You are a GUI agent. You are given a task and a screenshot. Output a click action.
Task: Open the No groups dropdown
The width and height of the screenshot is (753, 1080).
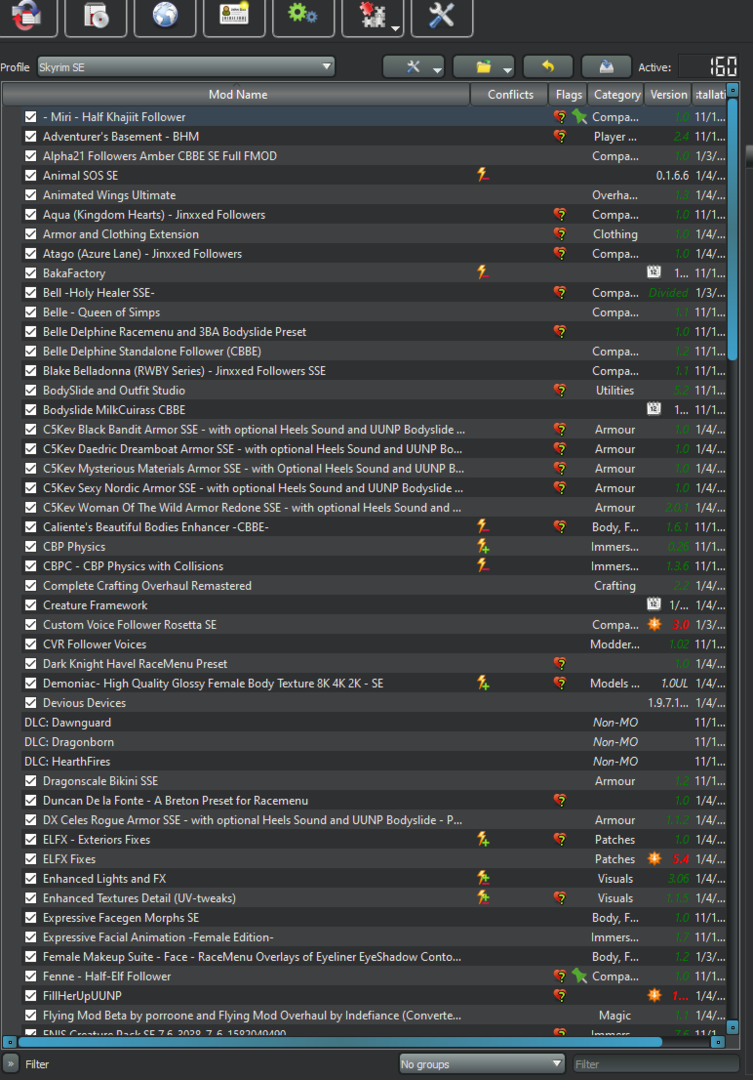[x=482, y=1064]
